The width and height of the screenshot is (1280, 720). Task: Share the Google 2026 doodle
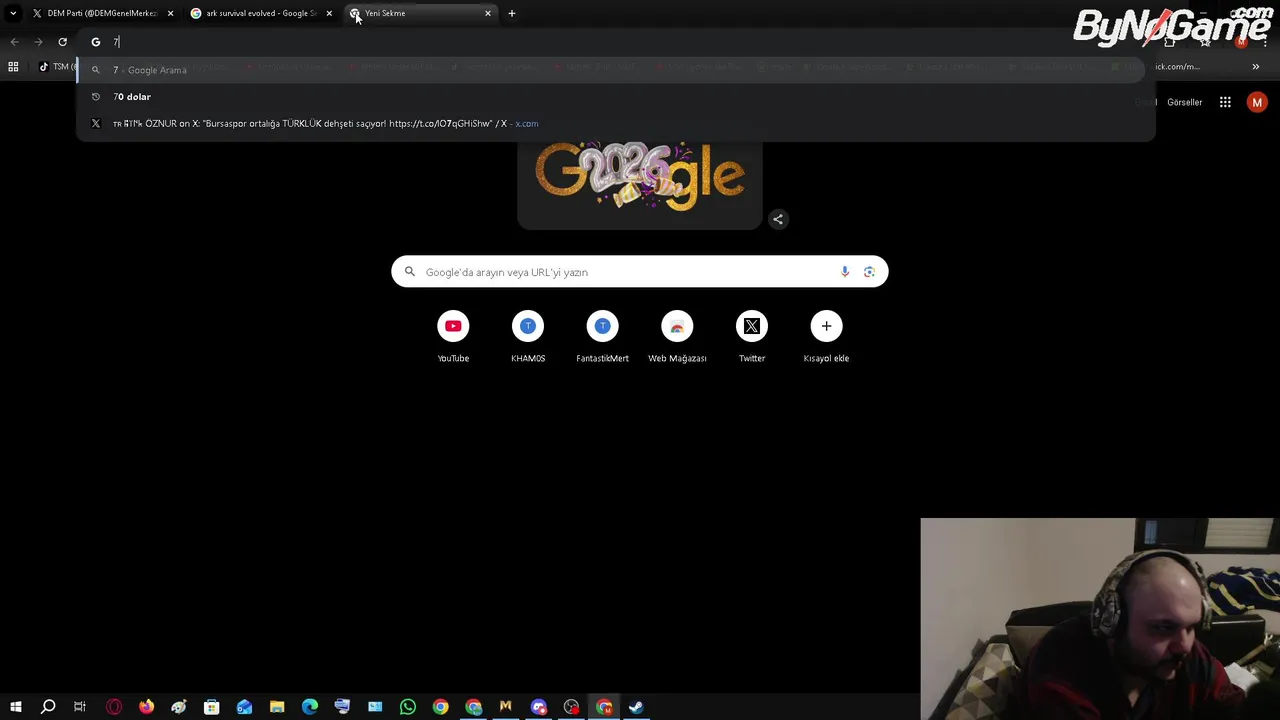coord(778,219)
